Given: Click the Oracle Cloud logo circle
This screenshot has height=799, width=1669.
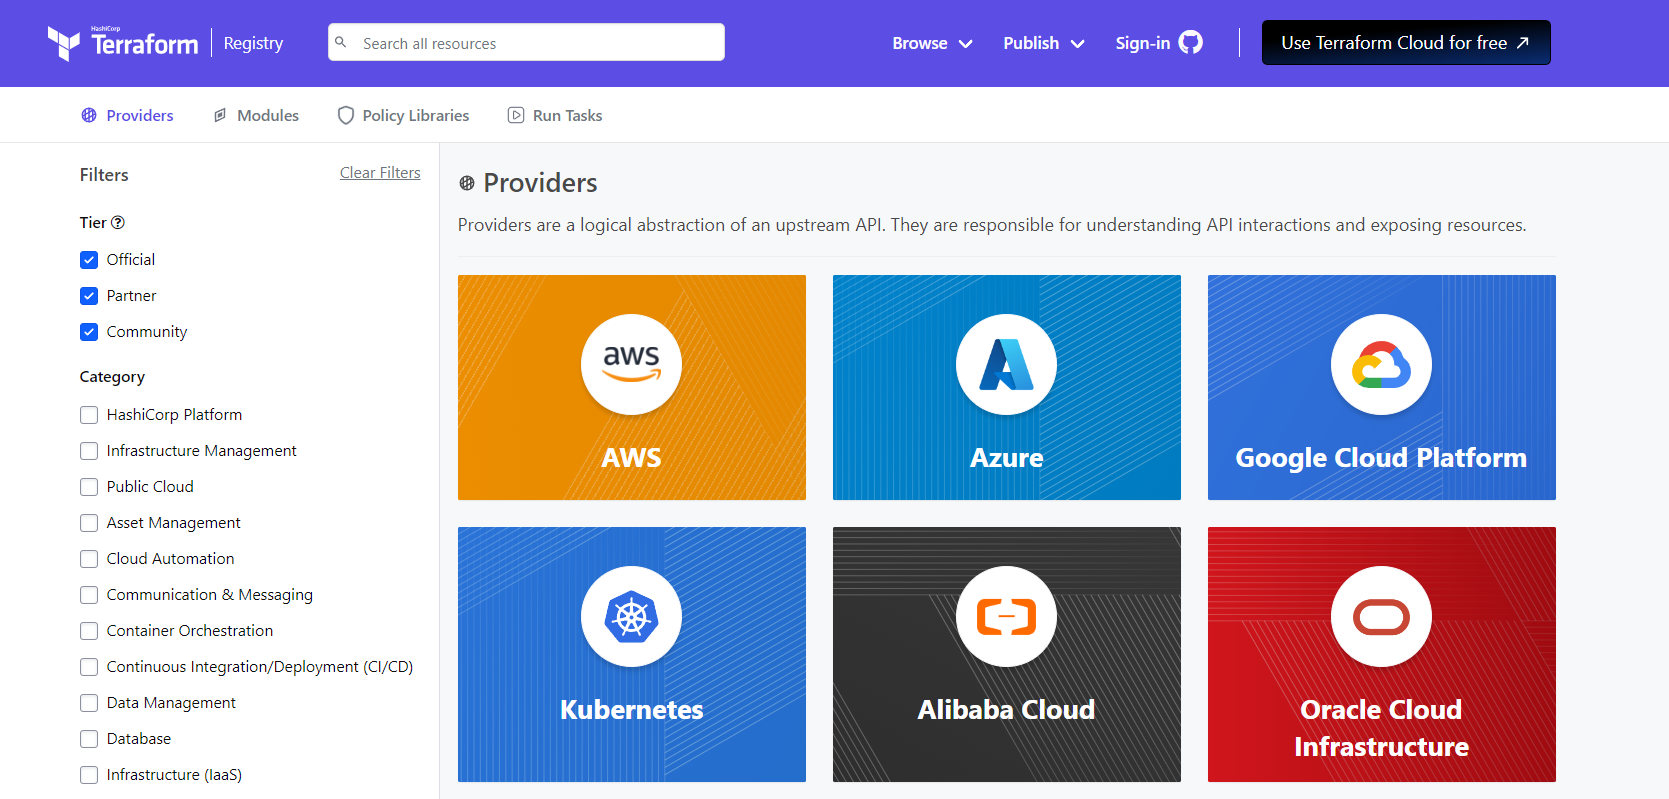Looking at the screenshot, I should coord(1381,617).
